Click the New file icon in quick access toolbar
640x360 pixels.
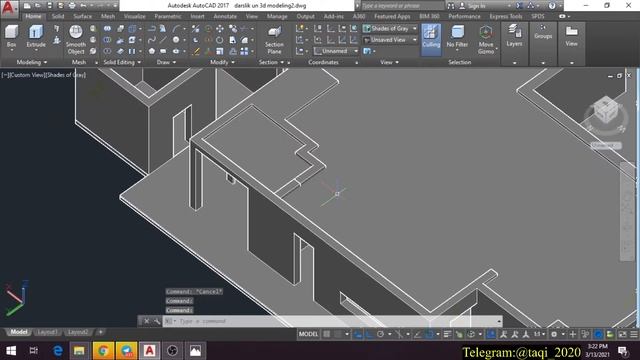pyautogui.click(x=27, y=6)
